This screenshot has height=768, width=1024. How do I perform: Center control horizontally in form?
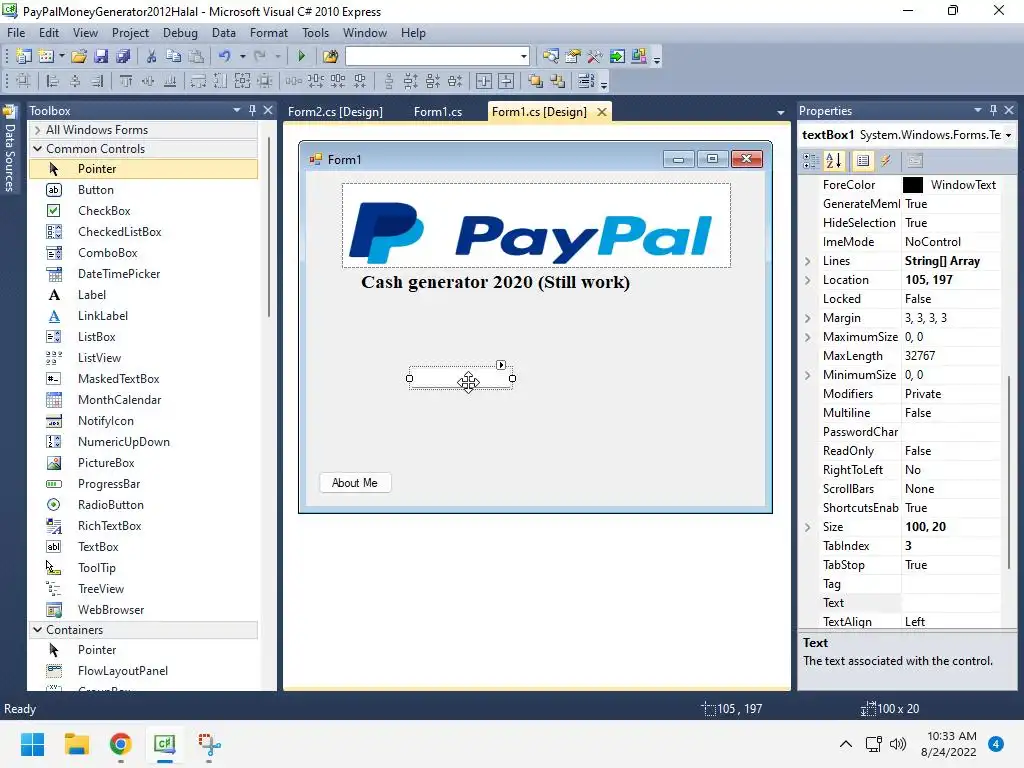484,81
